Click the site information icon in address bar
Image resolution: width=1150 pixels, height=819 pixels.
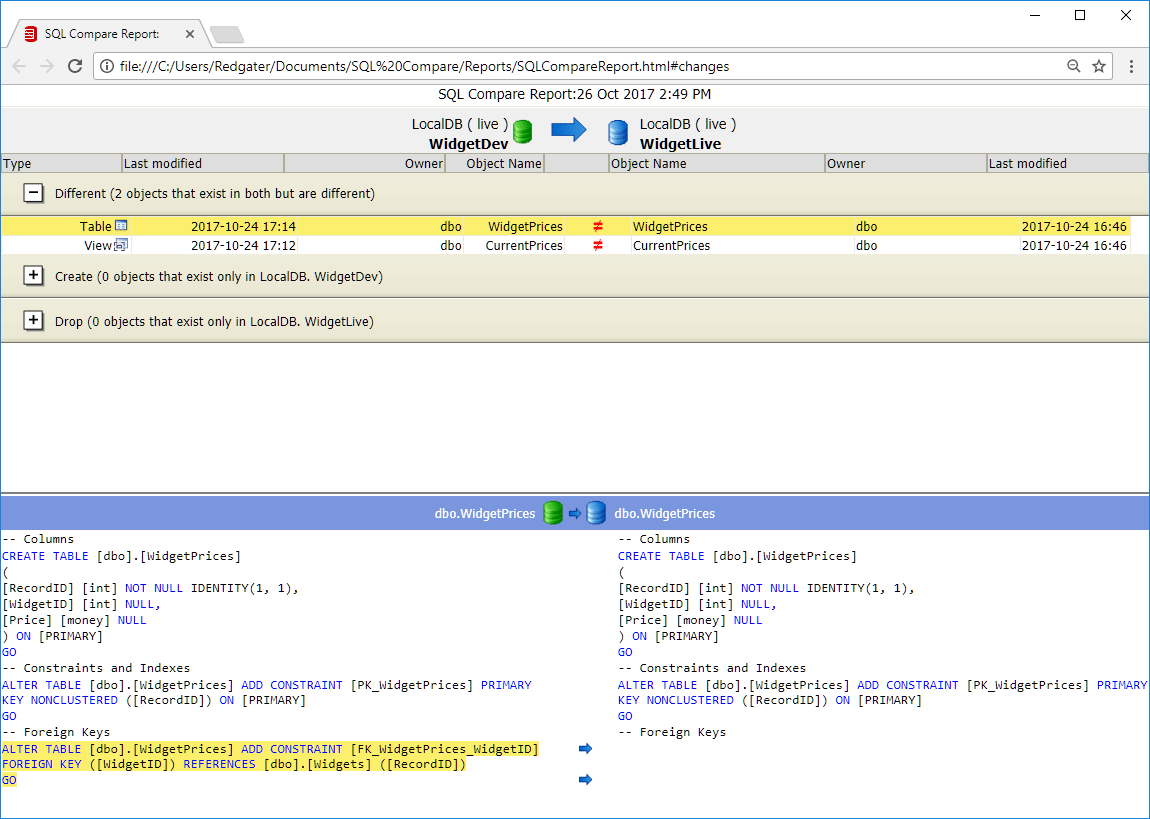click(x=107, y=66)
